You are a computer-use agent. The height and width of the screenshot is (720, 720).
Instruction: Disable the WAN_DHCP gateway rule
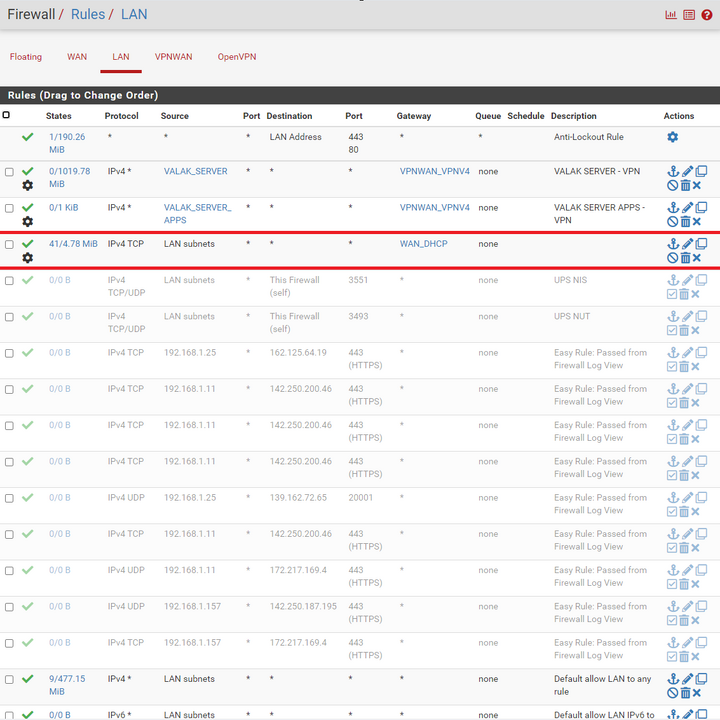[672, 258]
